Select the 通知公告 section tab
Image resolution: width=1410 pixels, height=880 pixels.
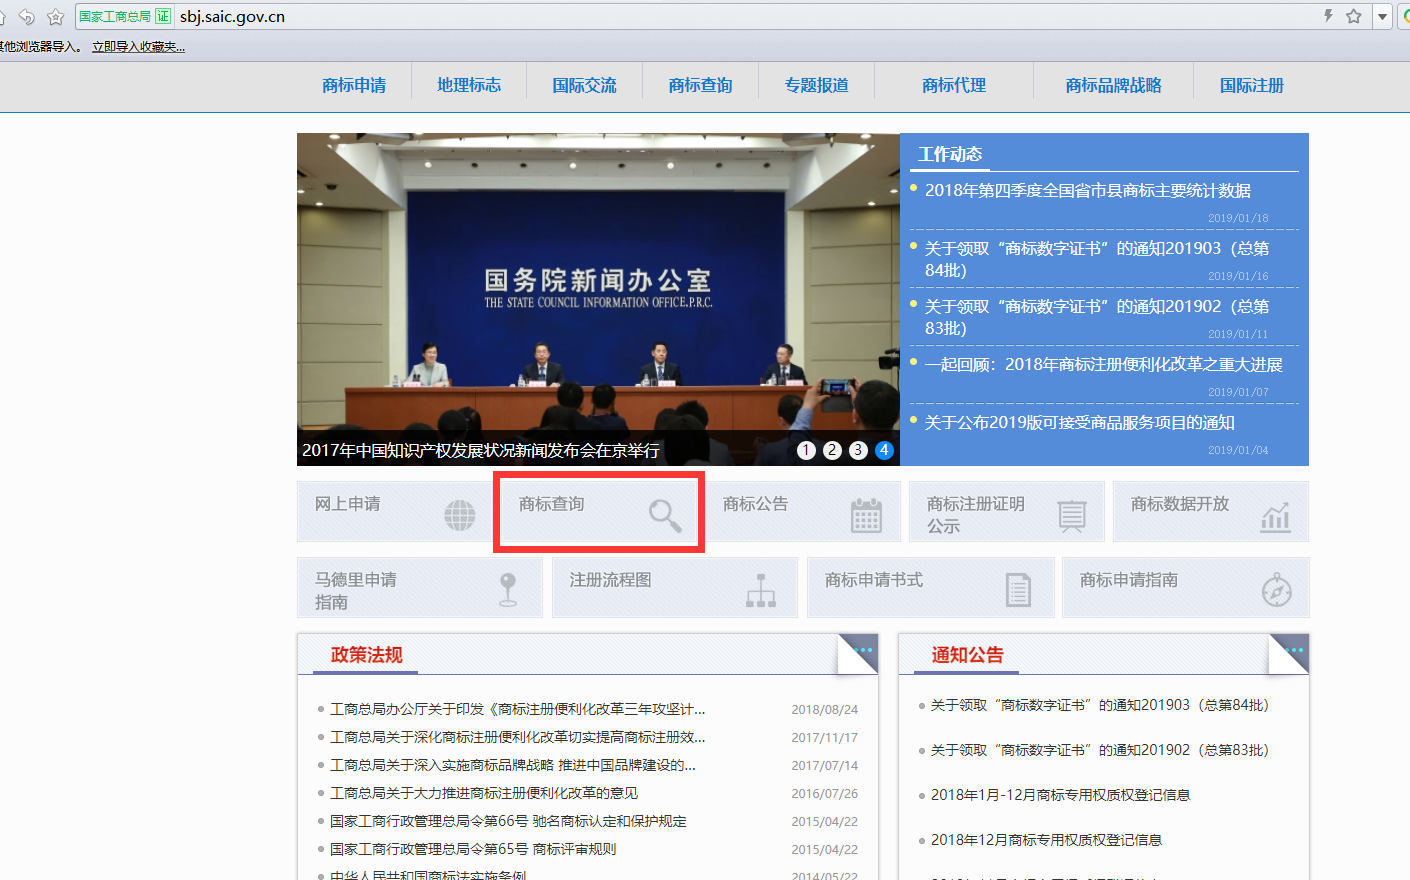[968, 655]
